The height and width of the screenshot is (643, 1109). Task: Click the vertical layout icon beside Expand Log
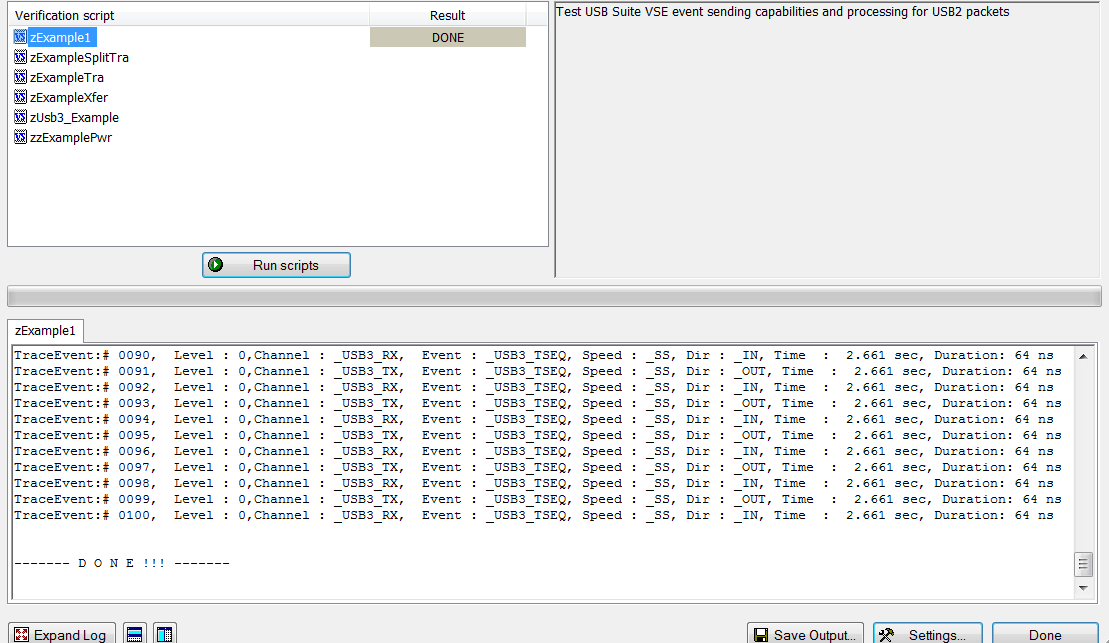point(165,634)
